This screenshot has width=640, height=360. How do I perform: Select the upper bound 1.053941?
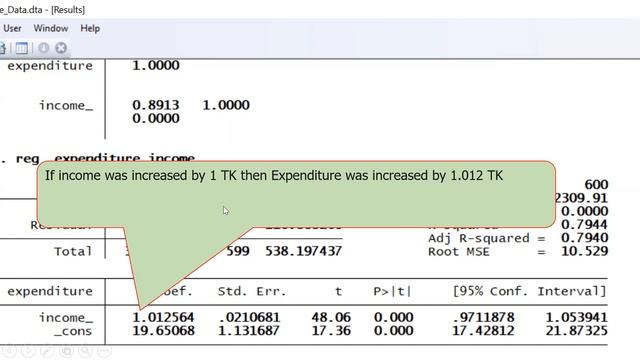(x=577, y=317)
